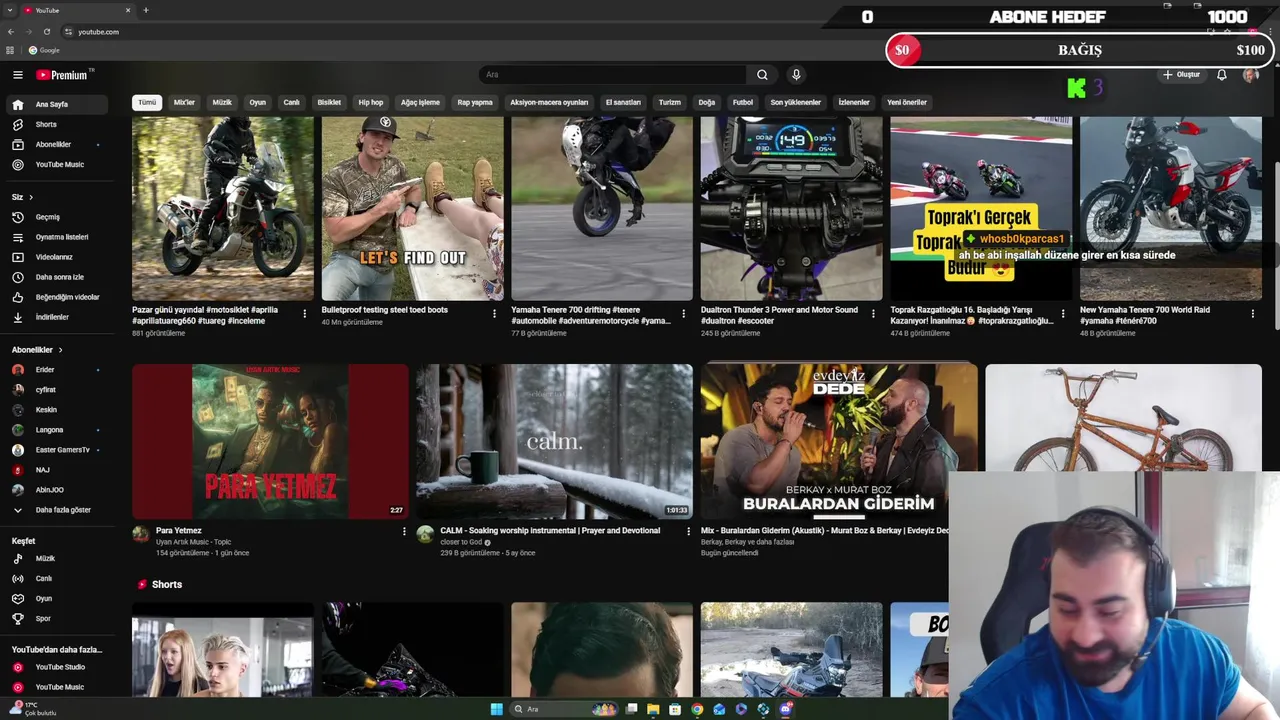1280x720 pixels.
Task: Reload the page in Chrome
Action: point(46,31)
